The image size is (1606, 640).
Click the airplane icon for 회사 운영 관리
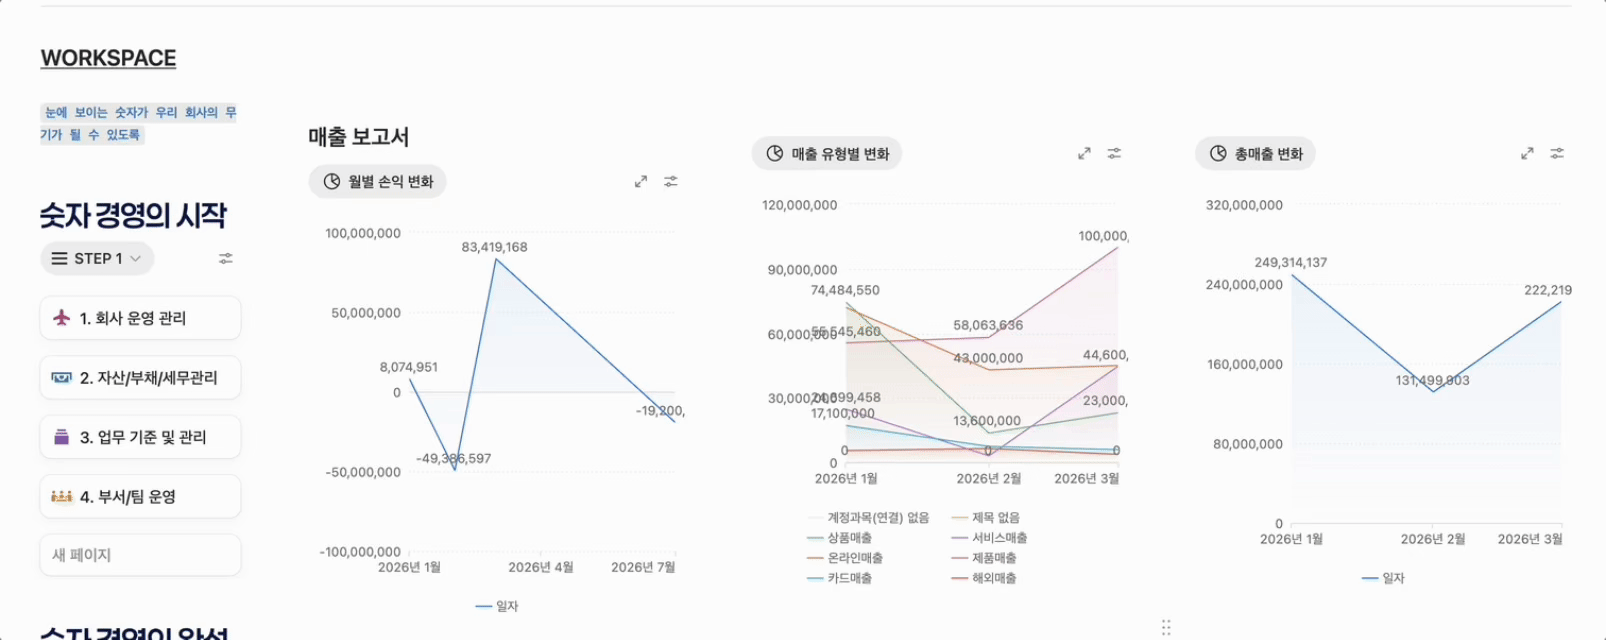(x=62, y=318)
